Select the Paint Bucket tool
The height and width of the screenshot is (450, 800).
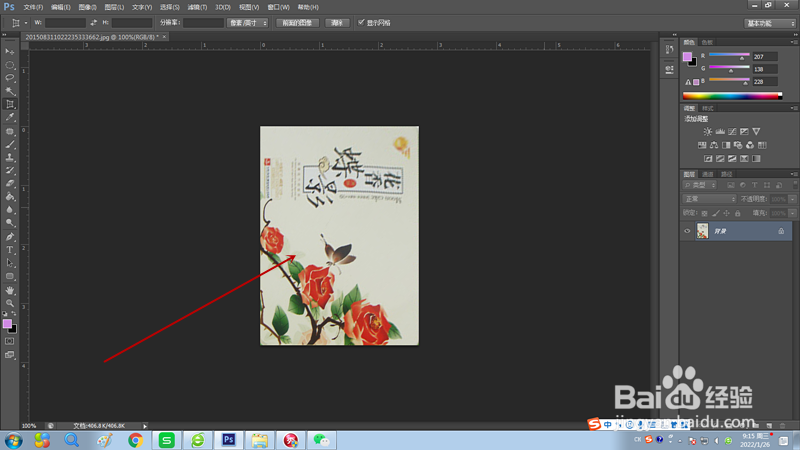(x=10, y=196)
